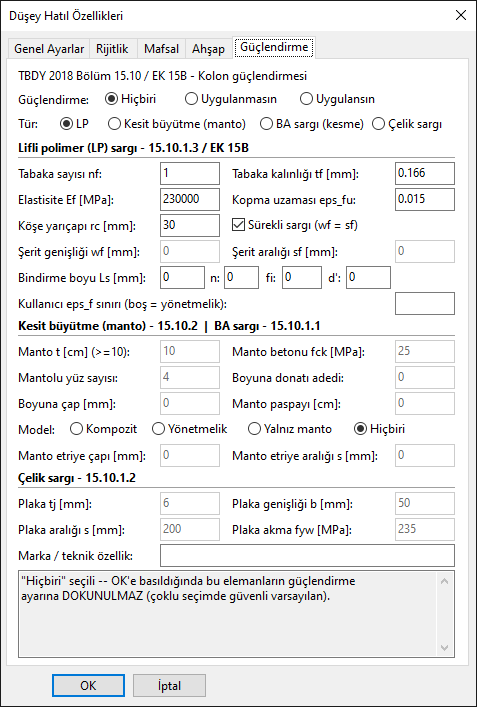Switch to the Ahşap tab
477x707 pixels.
(208, 49)
